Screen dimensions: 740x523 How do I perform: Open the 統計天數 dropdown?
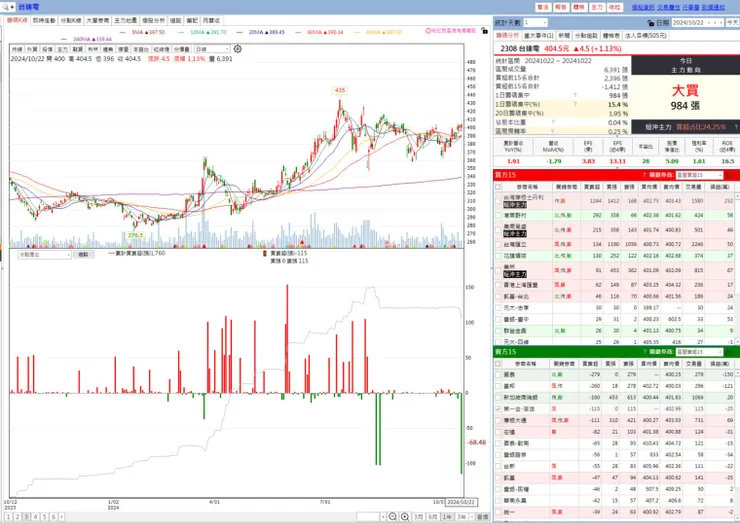point(535,23)
